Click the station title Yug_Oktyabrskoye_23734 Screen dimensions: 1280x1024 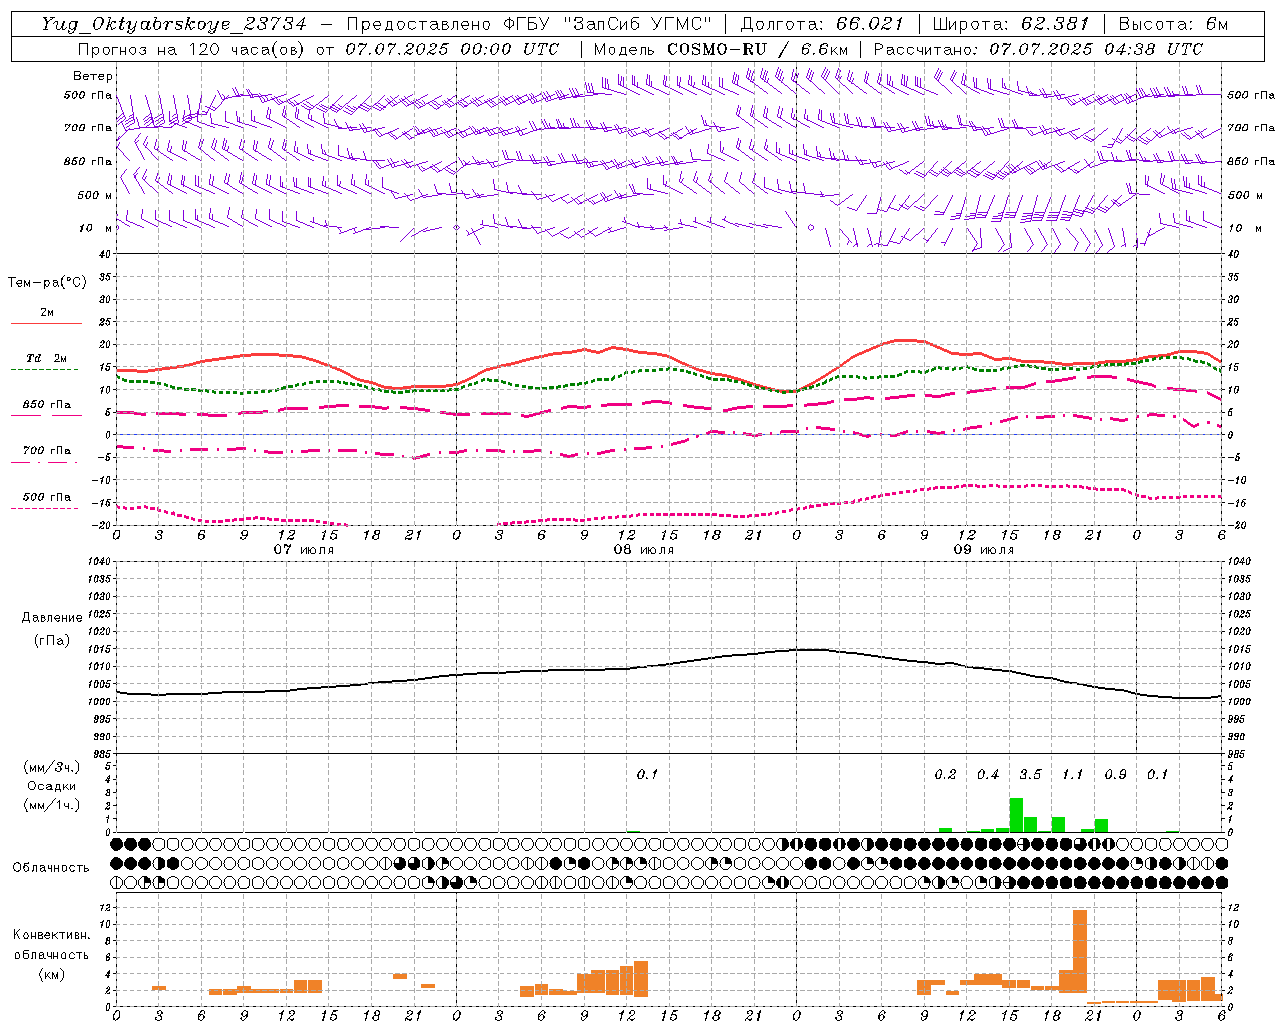point(174,24)
